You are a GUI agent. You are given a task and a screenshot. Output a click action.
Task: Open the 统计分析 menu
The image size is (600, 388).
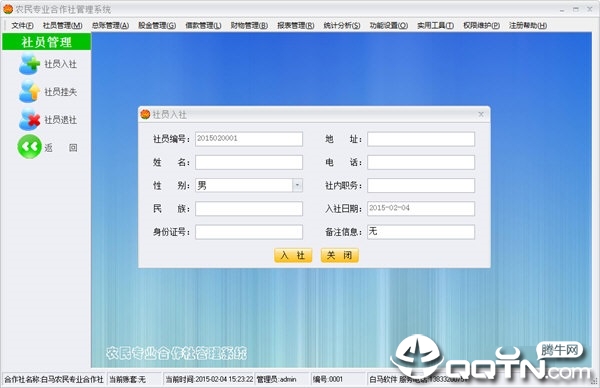(342, 25)
